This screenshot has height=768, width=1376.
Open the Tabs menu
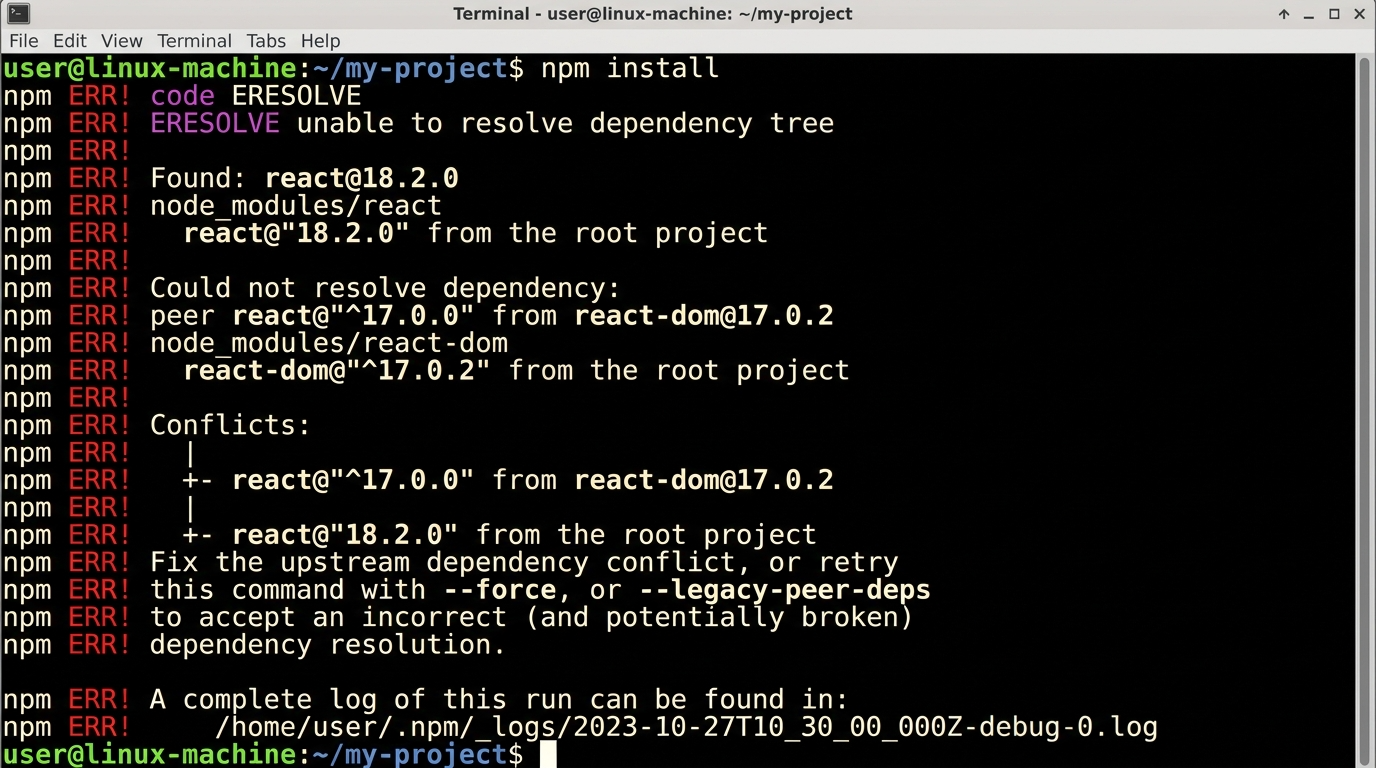pyautogui.click(x=266, y=41)
